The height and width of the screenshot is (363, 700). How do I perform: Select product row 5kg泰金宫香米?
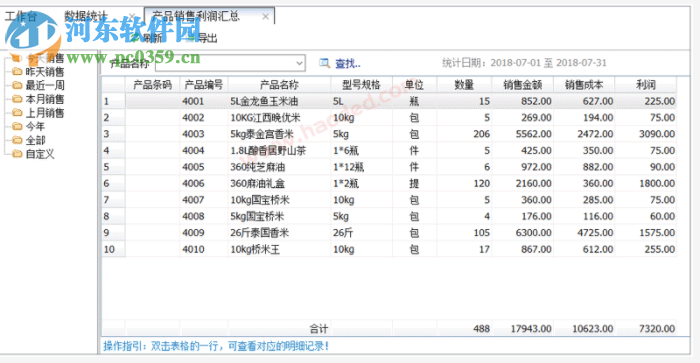coord(389,134)
